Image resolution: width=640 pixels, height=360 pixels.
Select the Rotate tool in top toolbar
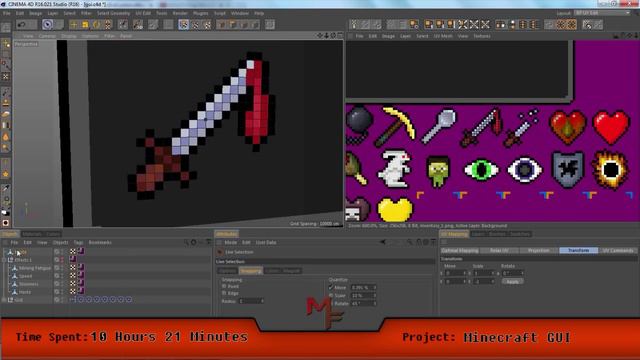click(x=96, y=24)
